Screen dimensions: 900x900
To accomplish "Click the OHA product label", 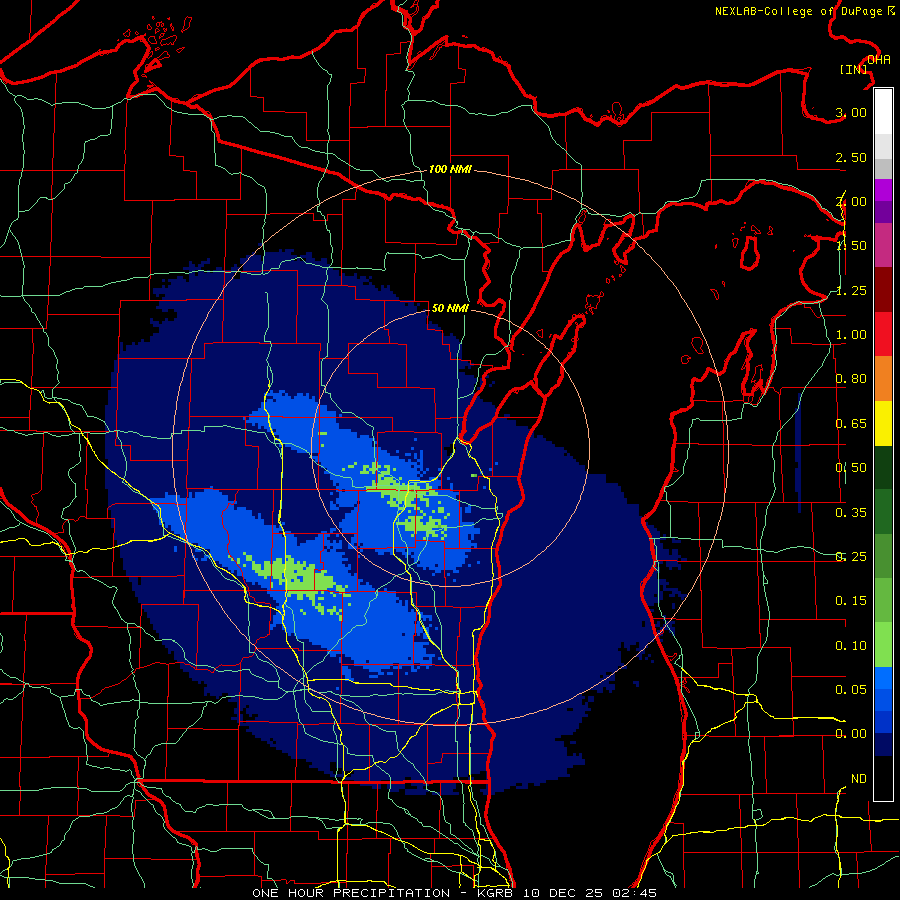I will tap(879, 60).
